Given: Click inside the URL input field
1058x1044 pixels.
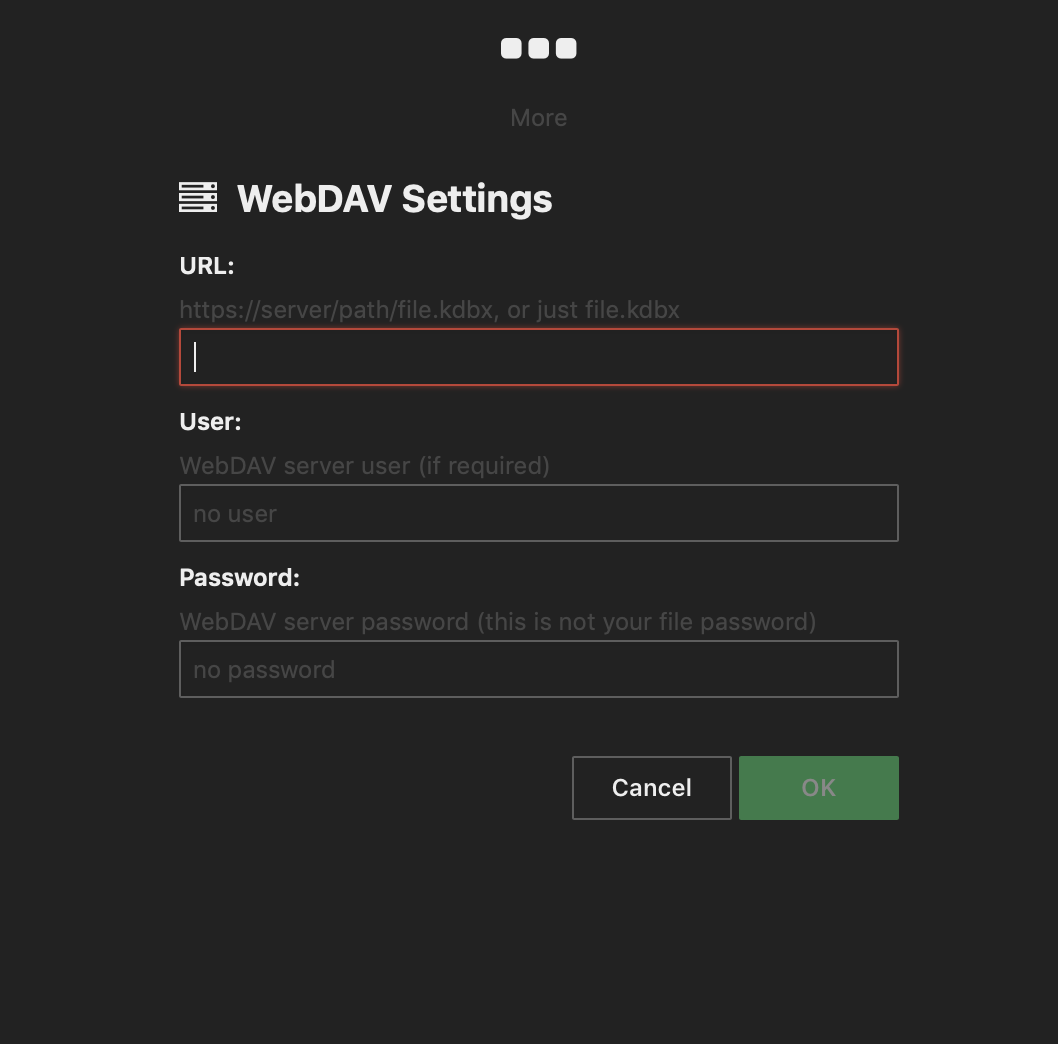Looking at the screenshot, I should pos(538,356).
